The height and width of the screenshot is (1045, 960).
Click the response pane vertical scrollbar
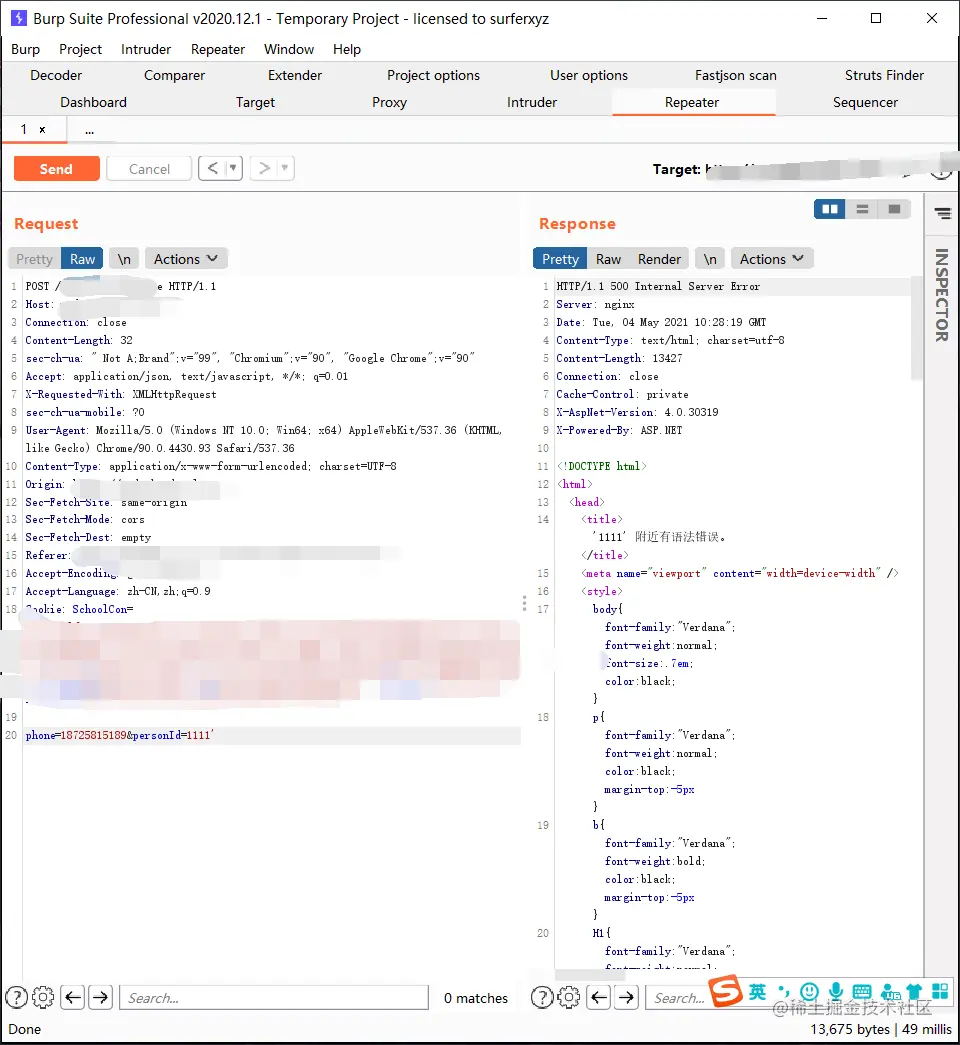click(917, 329)
